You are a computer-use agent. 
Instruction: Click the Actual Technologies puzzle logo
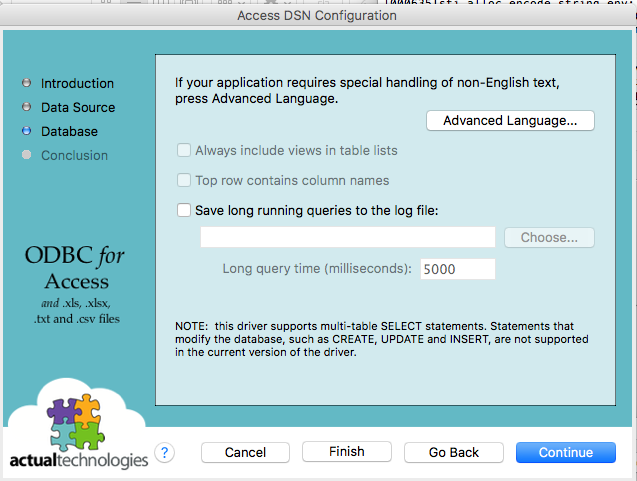point(76,423)
